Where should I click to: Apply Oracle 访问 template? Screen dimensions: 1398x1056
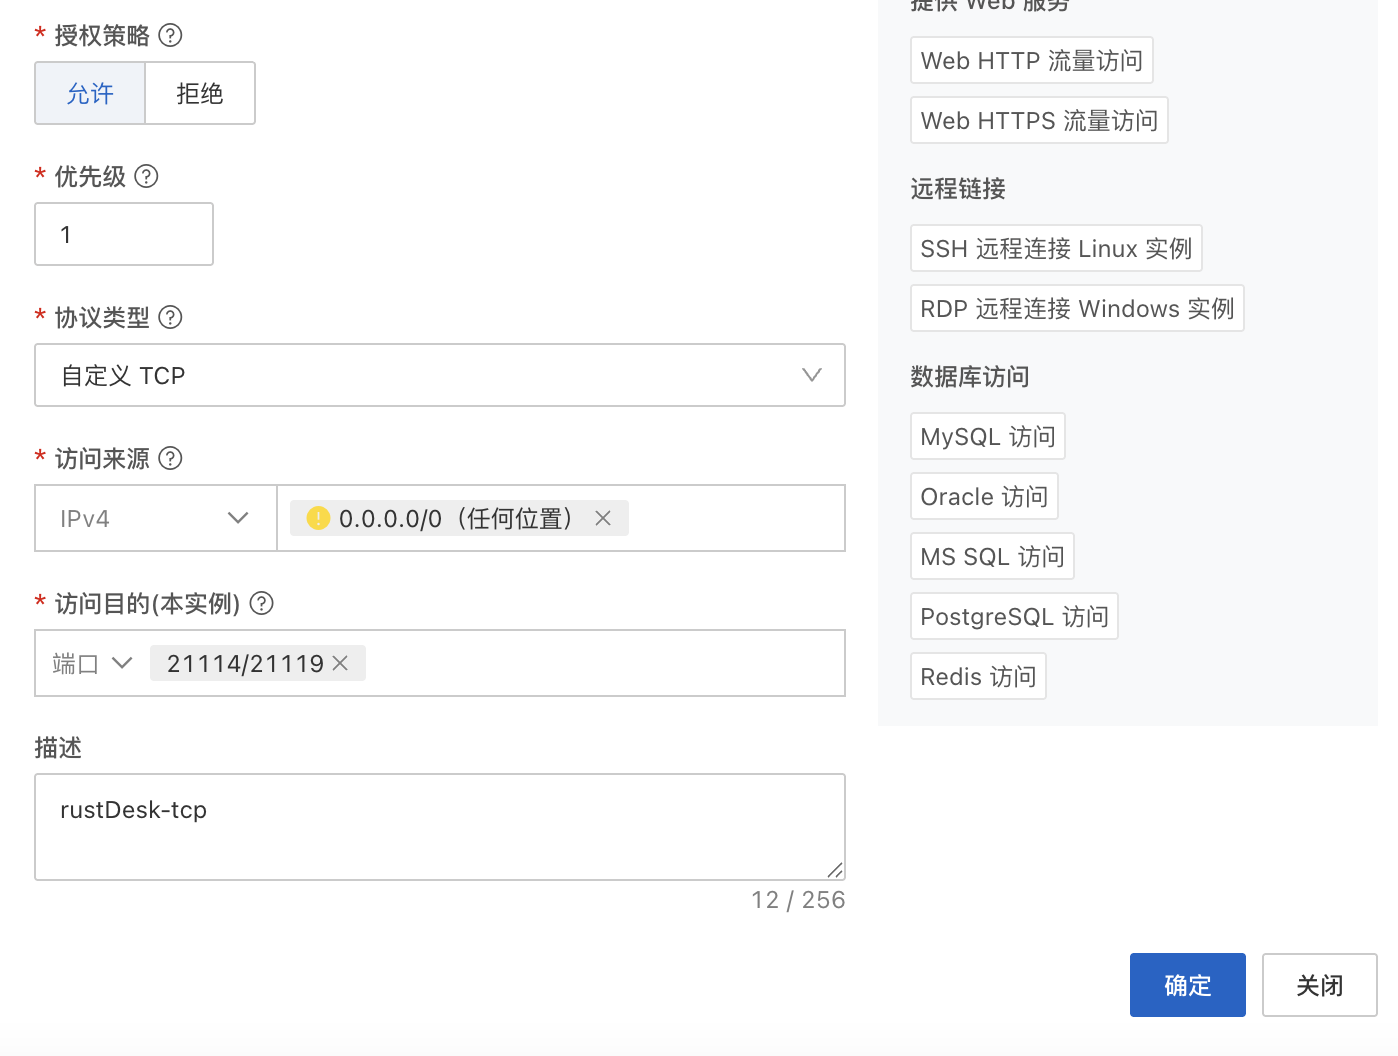coord(984,496)
